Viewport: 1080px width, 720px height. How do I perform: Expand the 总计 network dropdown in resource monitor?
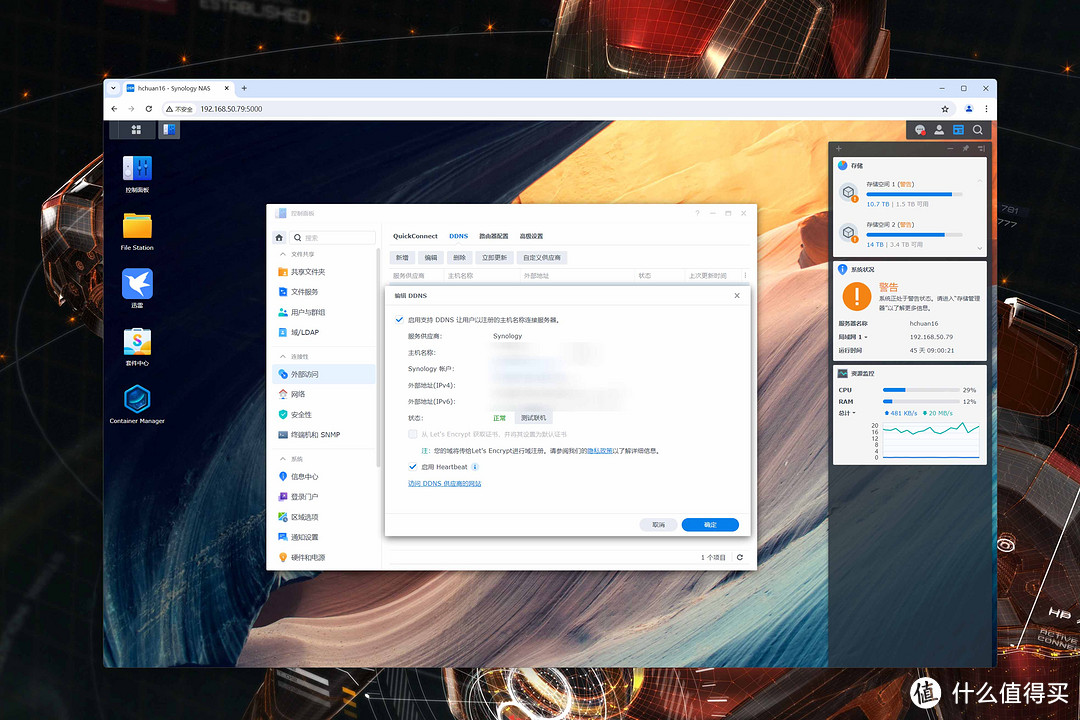pos(848,413)
